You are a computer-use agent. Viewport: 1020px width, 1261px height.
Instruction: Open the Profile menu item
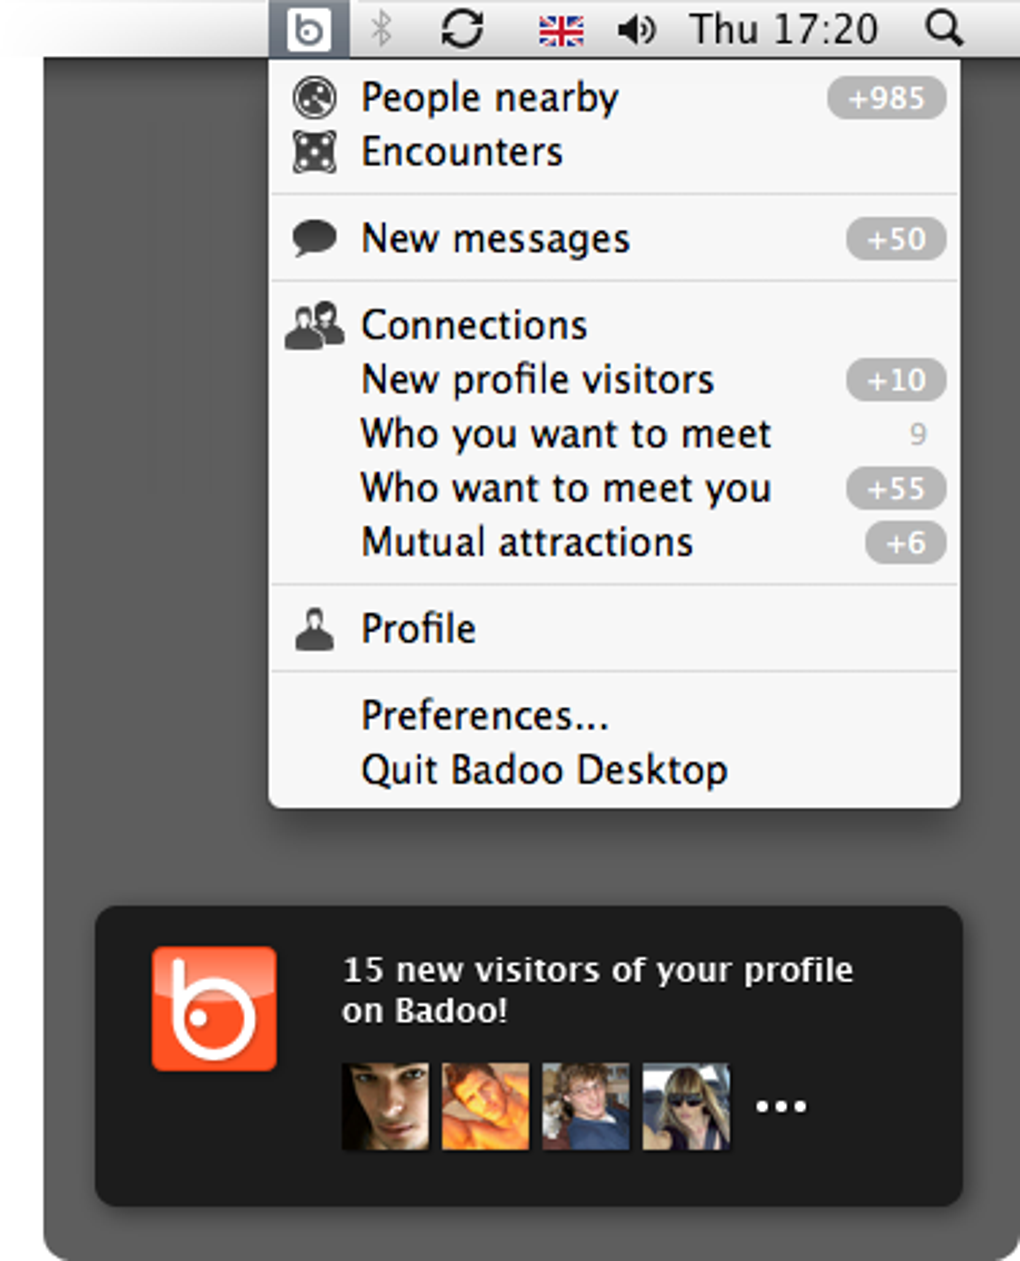(x=418, y=629)
